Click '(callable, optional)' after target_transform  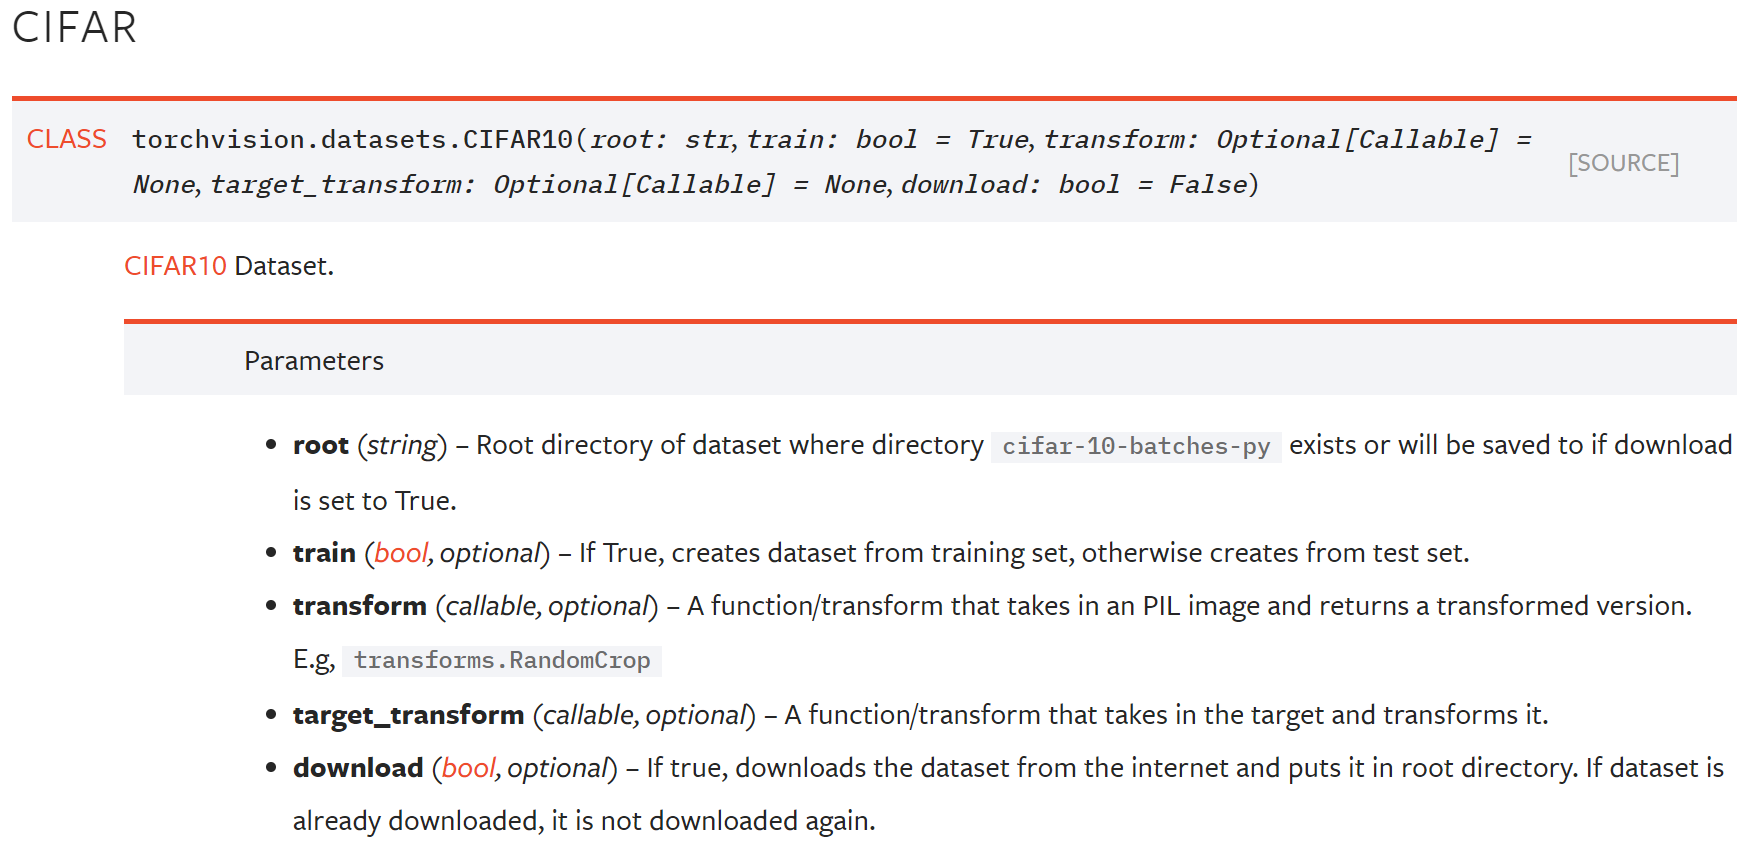point(644,715)
